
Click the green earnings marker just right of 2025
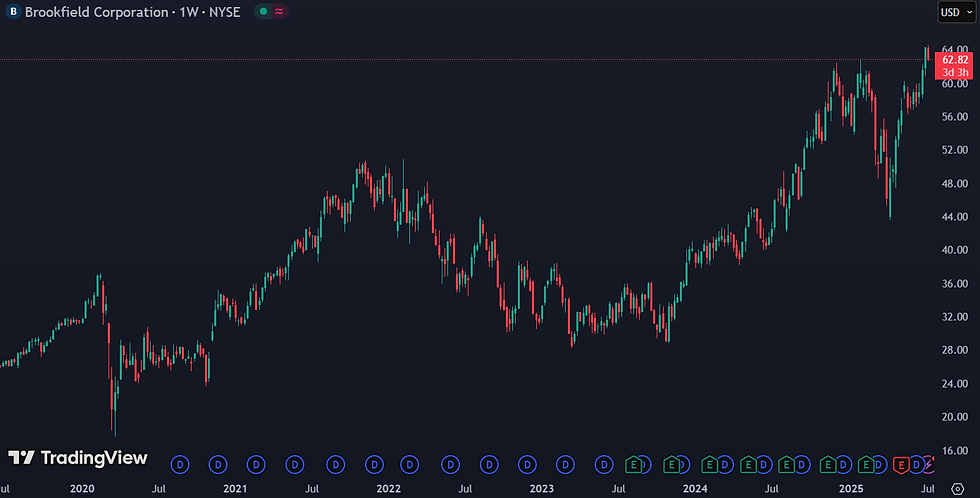(866, 464)
